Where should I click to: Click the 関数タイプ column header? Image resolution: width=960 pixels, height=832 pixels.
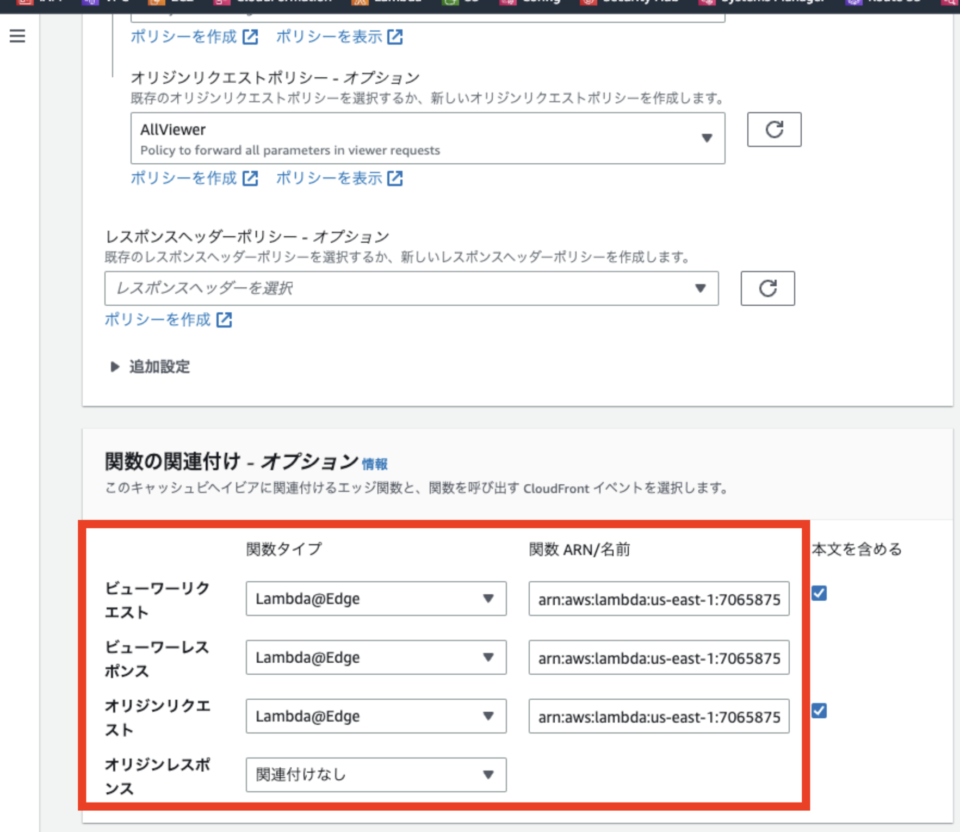click(x=284, y=549)
